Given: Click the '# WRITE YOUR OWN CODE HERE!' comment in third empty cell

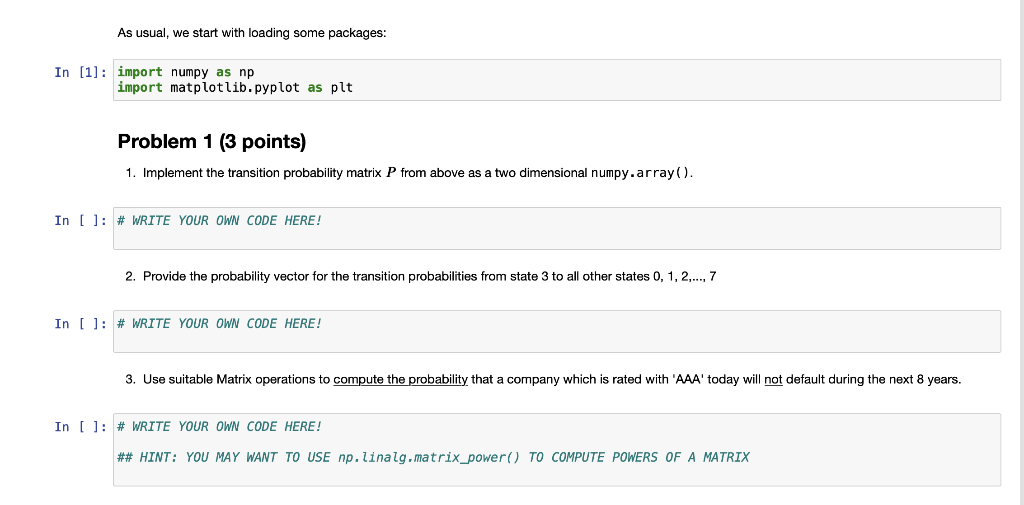Looking at the screenshot, I should point(219,427).
